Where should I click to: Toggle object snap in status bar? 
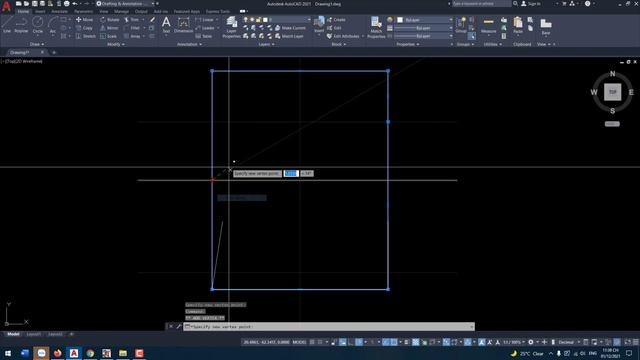394,342
